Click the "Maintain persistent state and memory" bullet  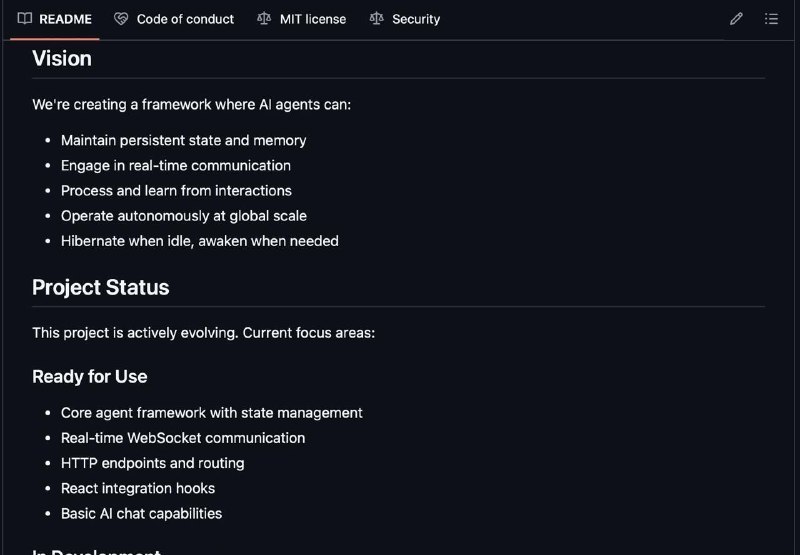coord(184,140)
